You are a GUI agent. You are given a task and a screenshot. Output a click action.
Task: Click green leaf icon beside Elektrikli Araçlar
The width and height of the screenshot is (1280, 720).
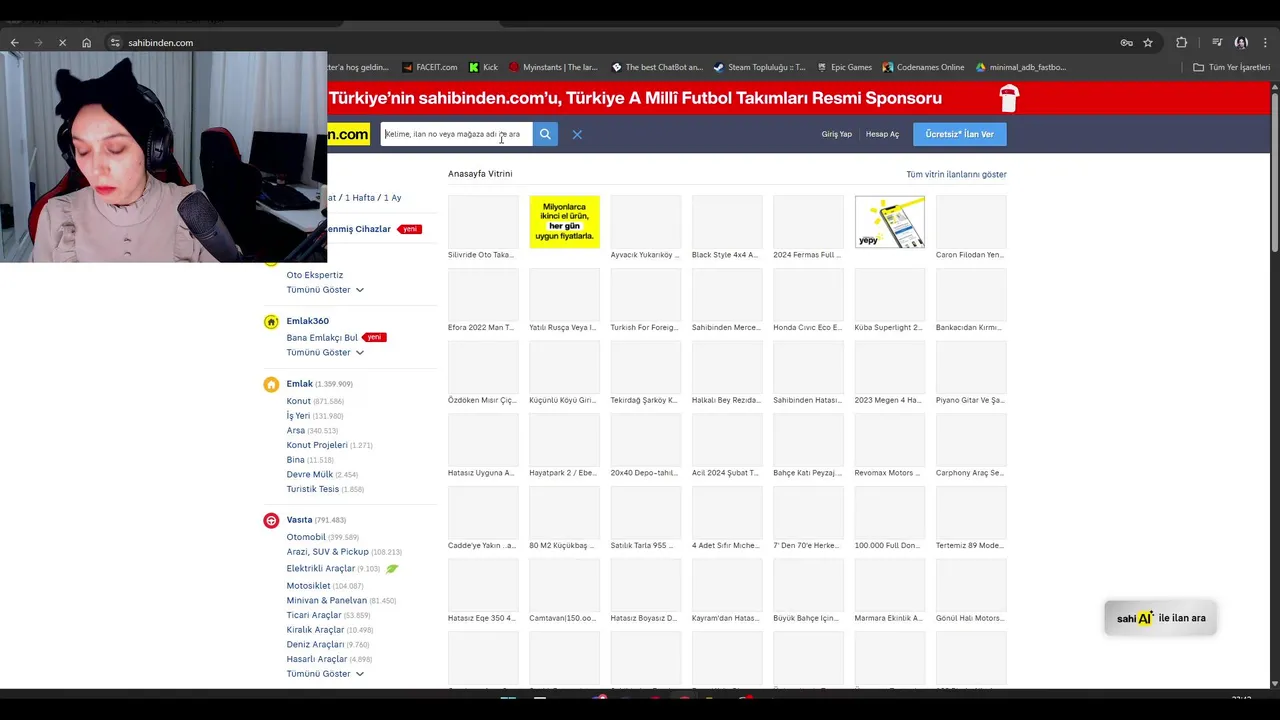pos(392,569)
